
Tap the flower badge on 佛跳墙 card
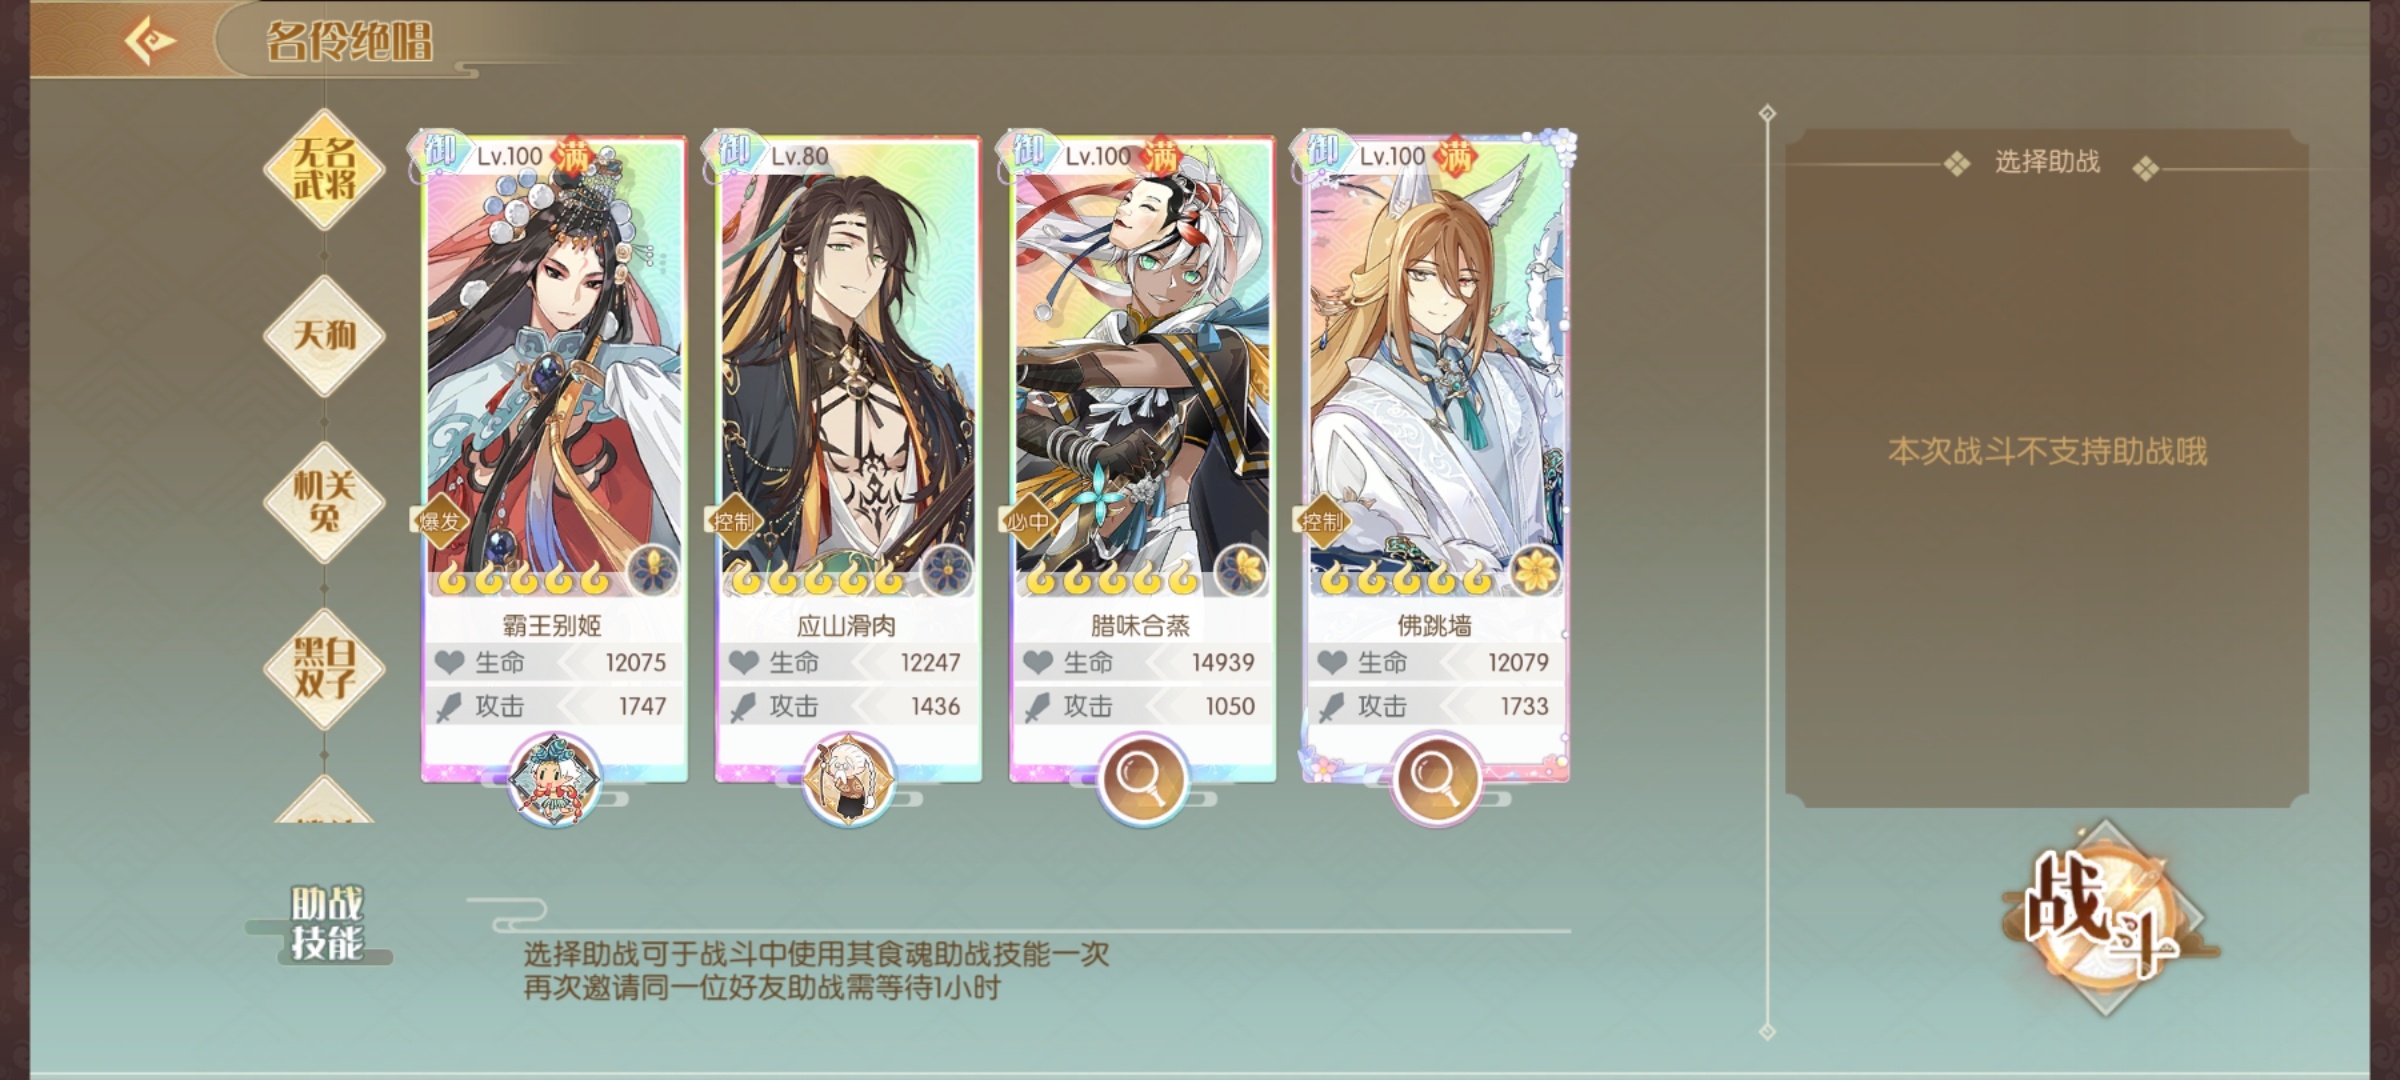(x=1535, y=571)
